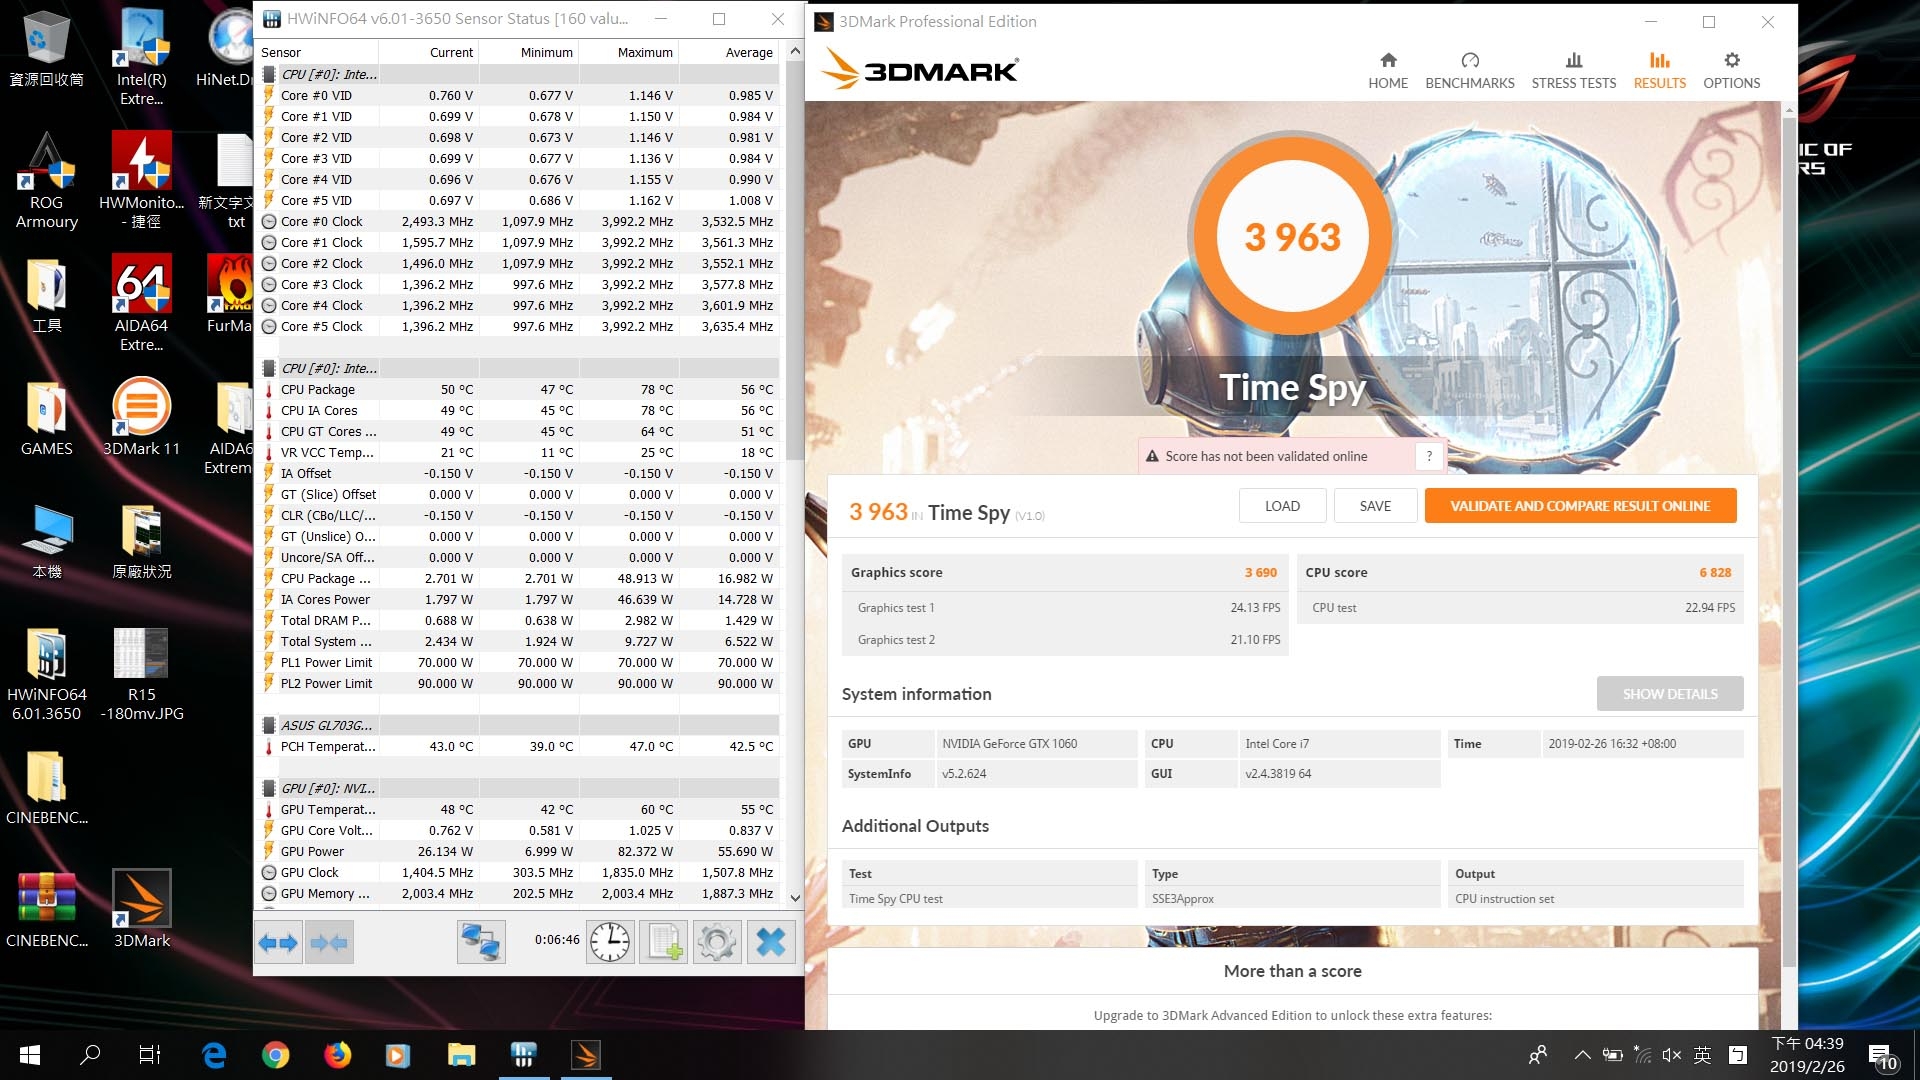1920x1080 pixels.
Task: Open the 3DMark HOME tab
Action: click(x=1388, y=71)
